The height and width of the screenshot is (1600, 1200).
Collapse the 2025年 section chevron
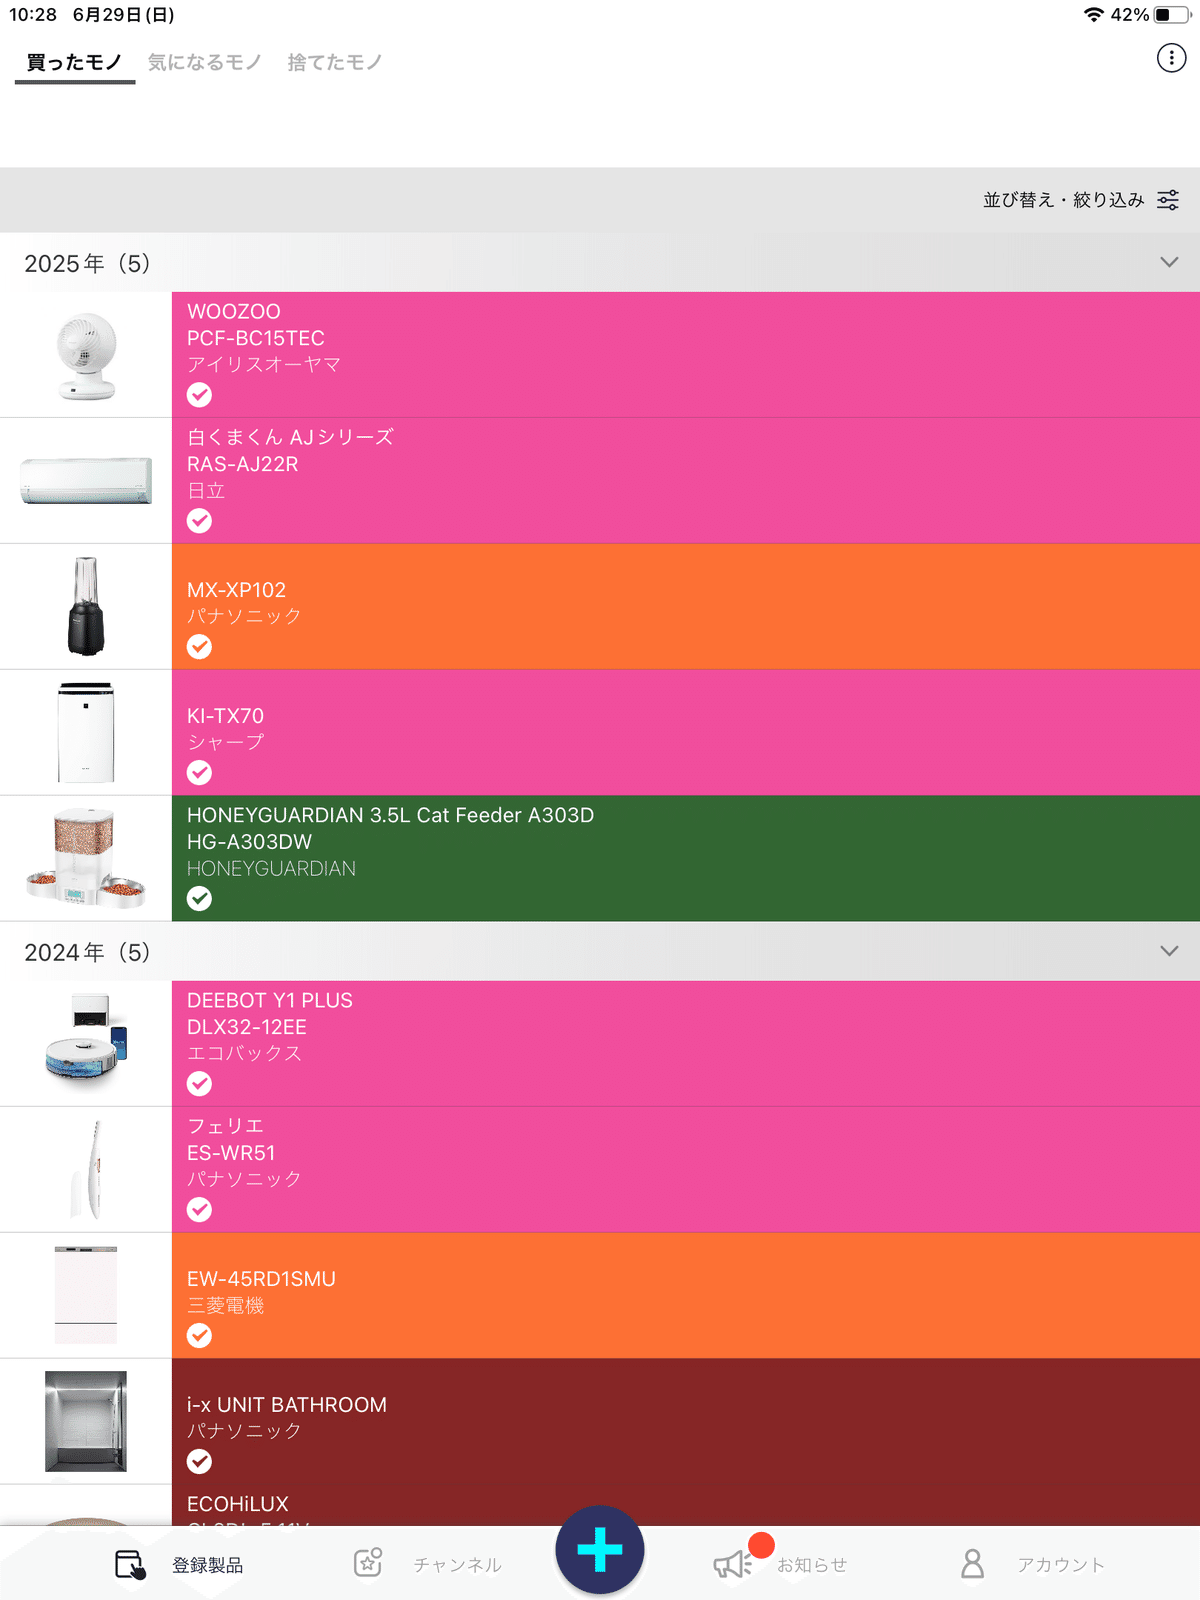[1169, 262]
